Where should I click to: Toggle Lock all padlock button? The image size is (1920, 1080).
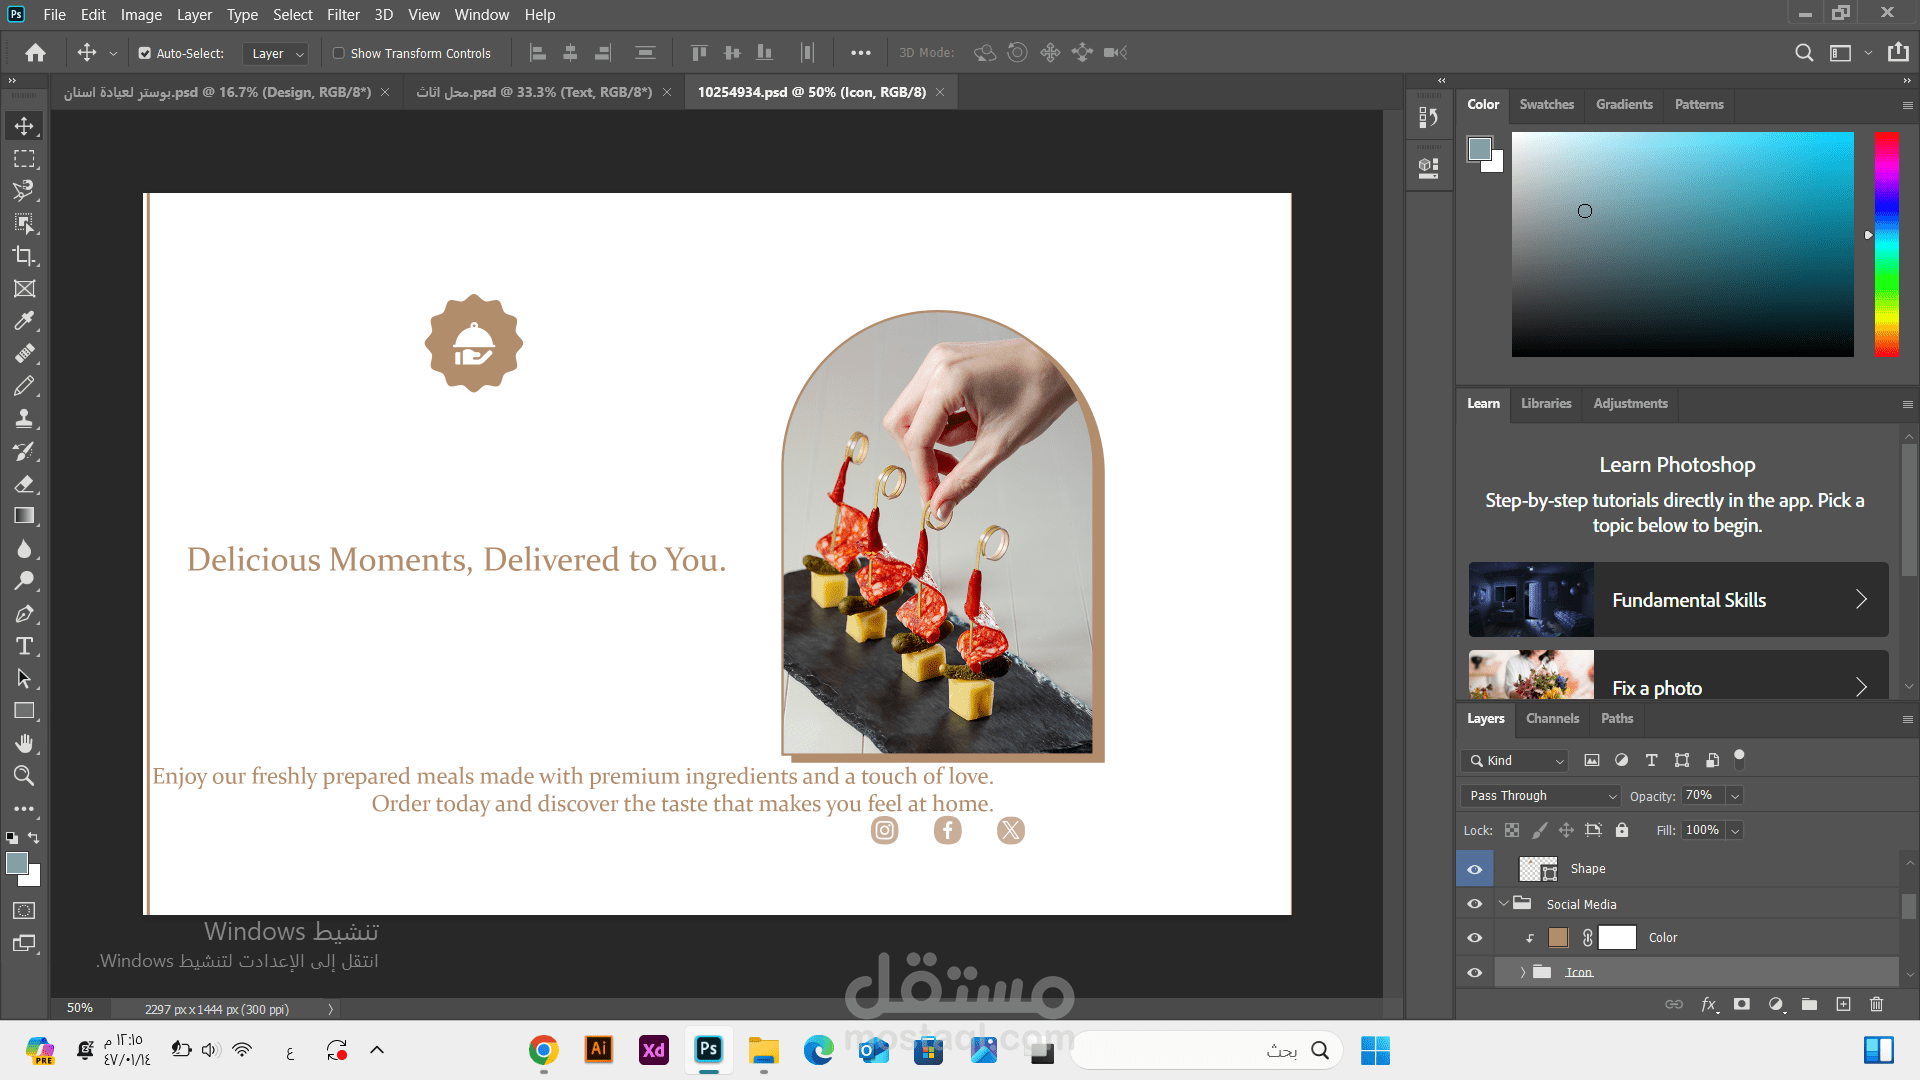pyautogui.click(x=1622, y=830)
